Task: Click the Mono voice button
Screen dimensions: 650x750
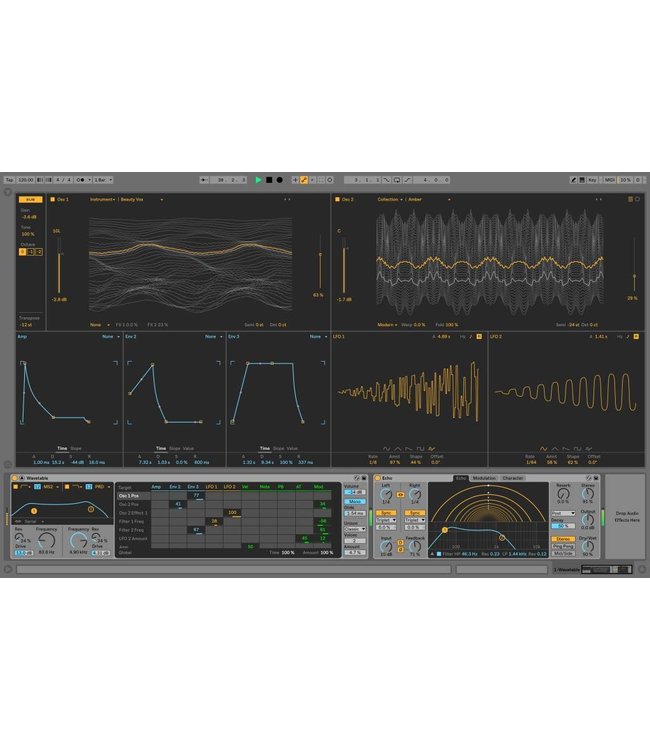Action: (355, 501)
